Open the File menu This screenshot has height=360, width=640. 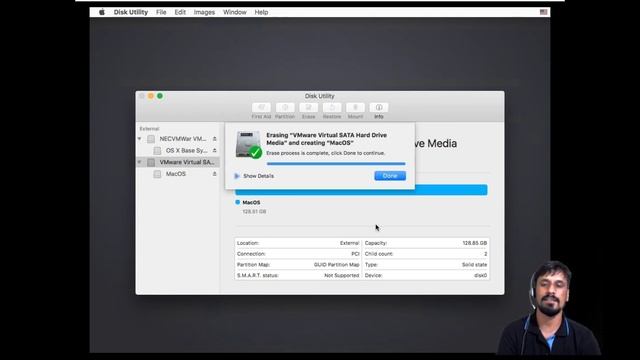coord(161,12)
